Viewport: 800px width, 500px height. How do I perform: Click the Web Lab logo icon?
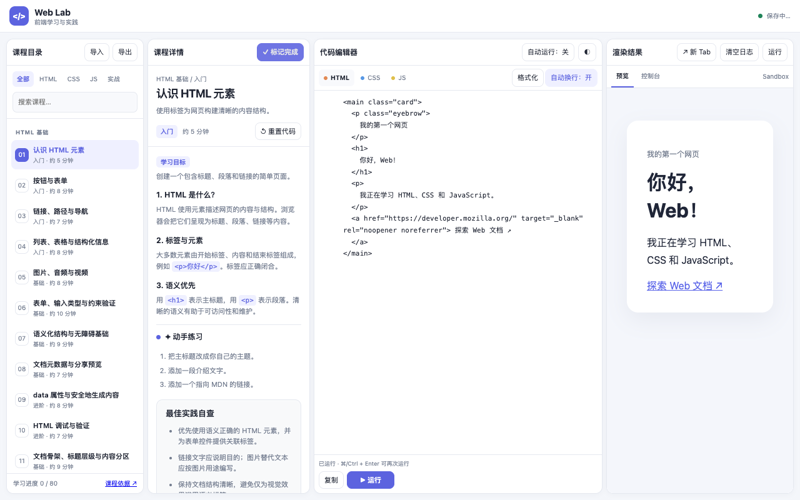(19, 16)
